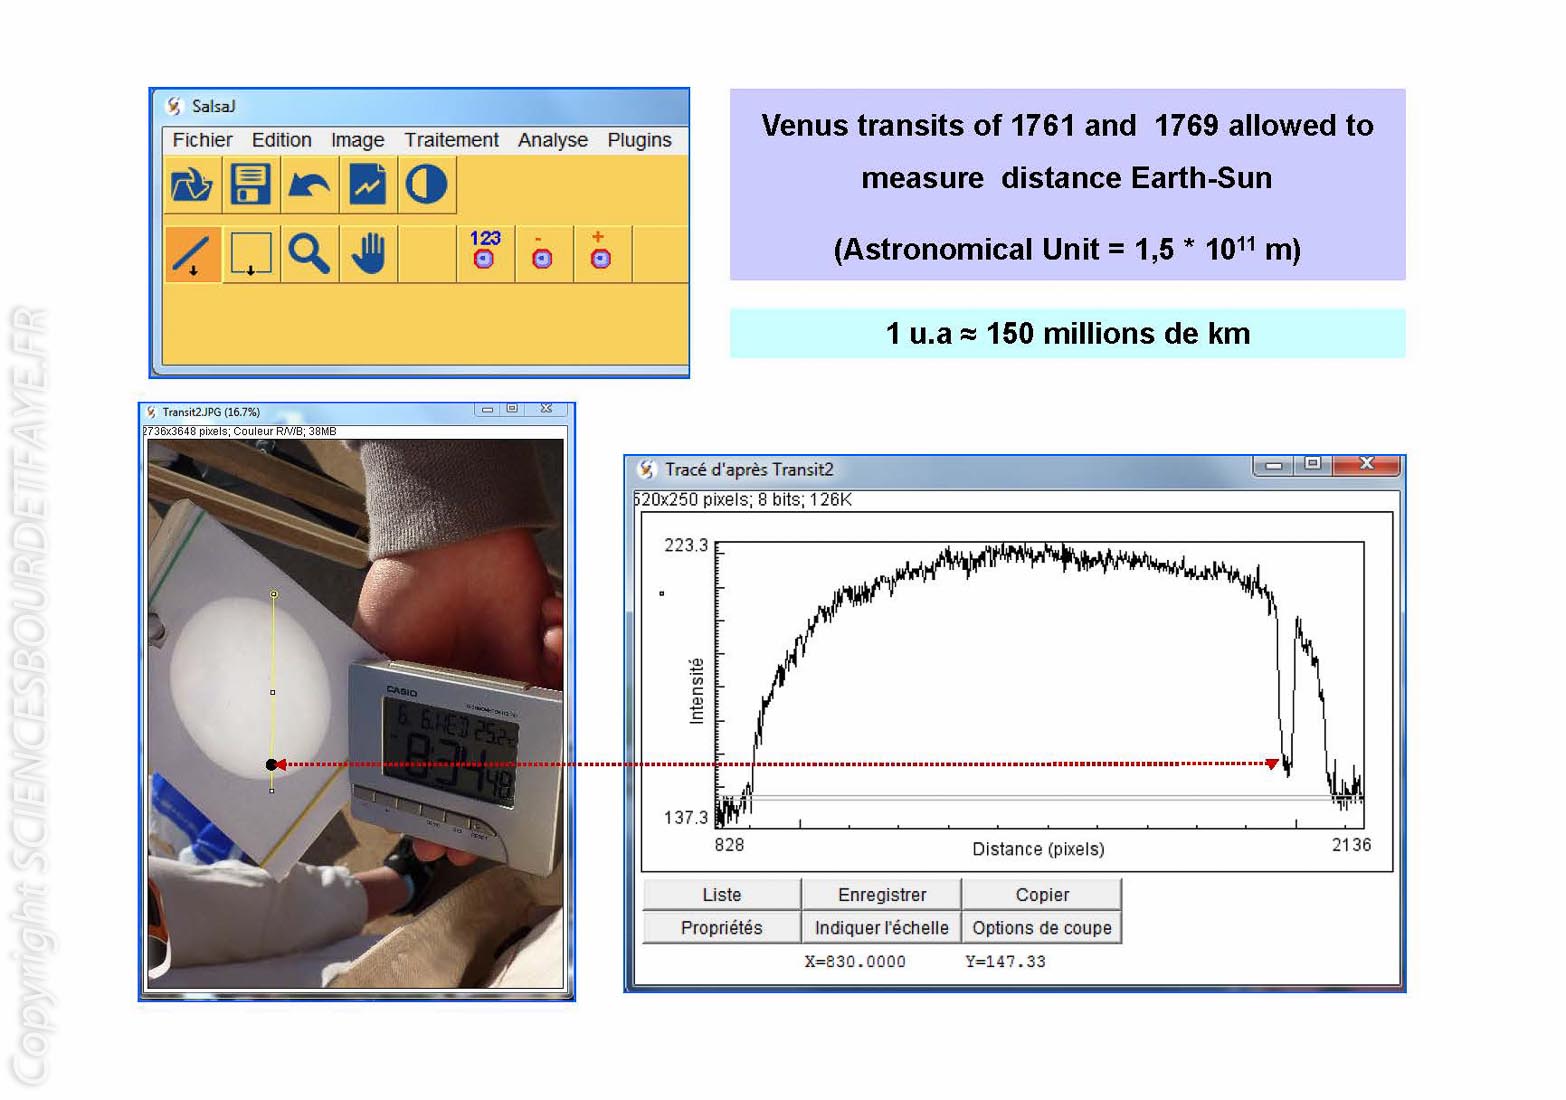This screenshot has height=1100, width=1566.
Task: Click the plot profile graph icon
Action: tap(368, 185)
